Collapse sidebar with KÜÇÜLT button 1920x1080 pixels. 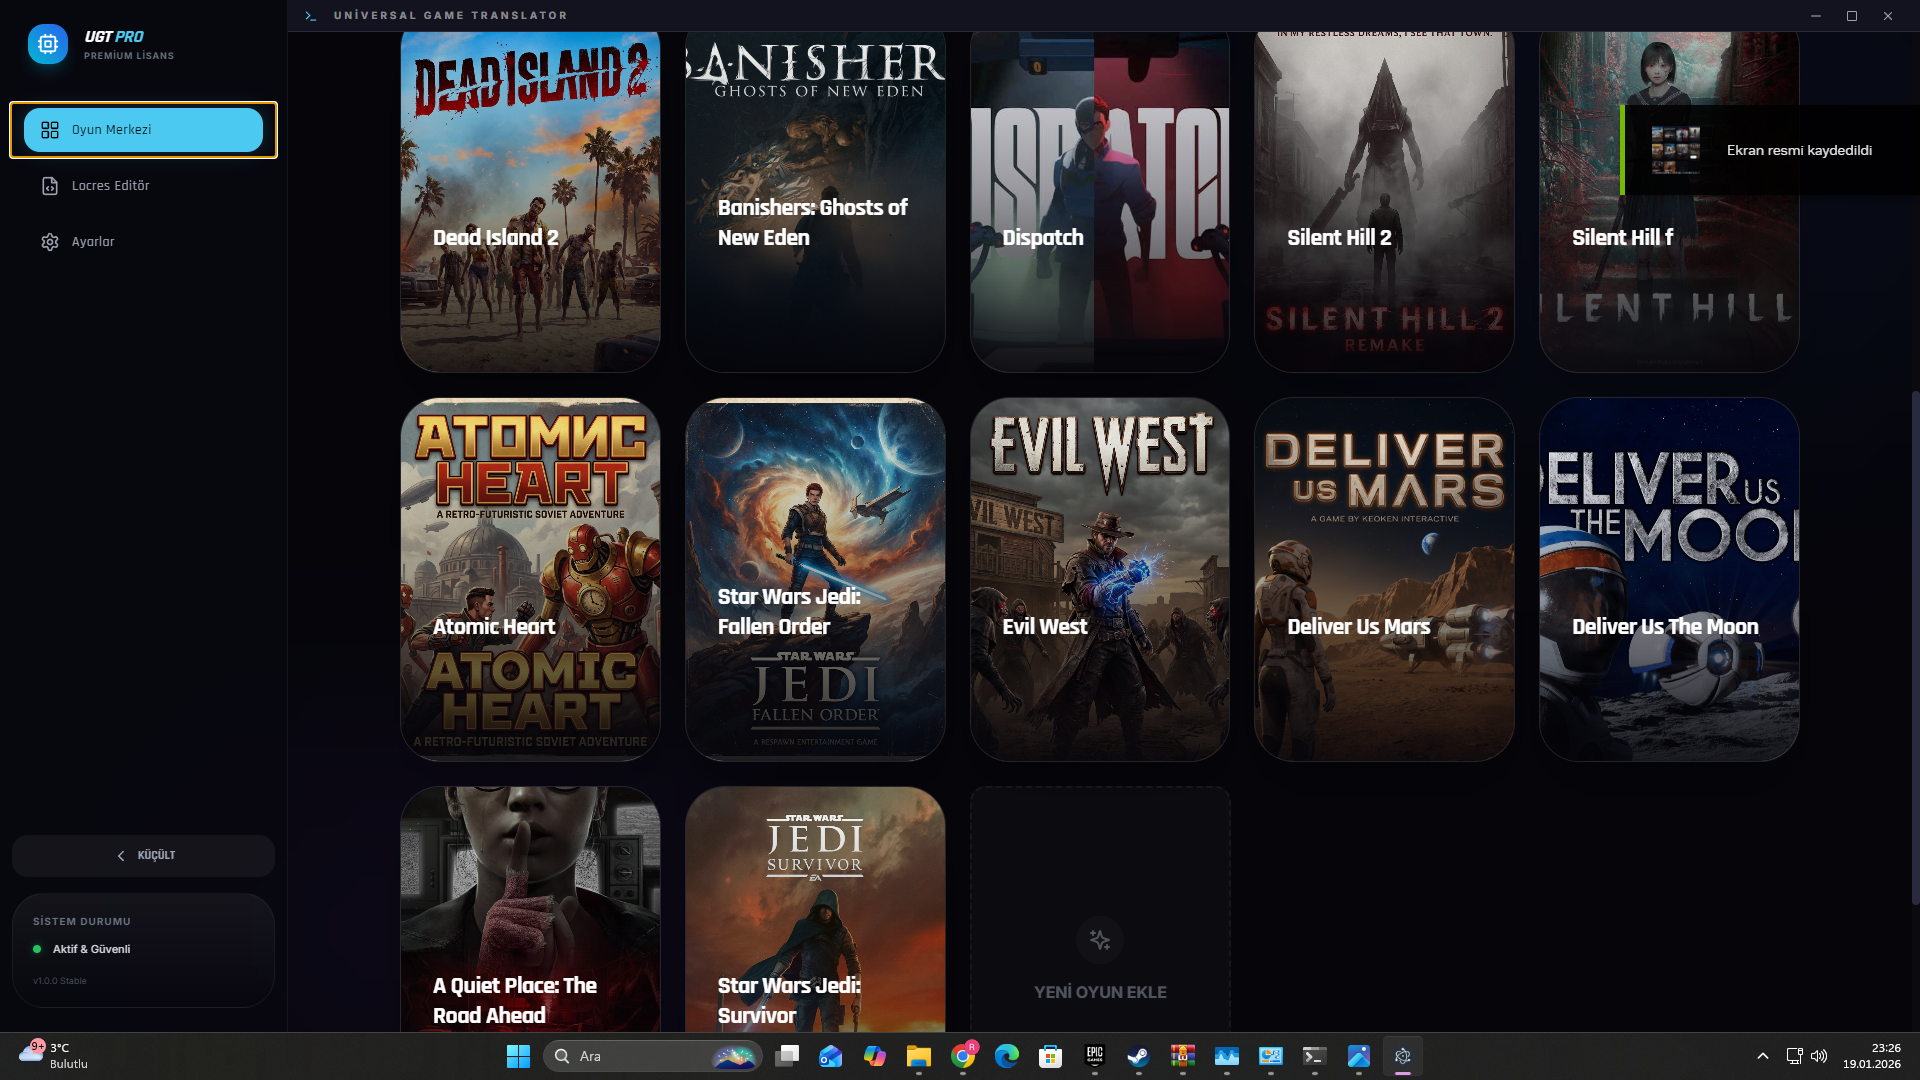(x=143, y=856)
